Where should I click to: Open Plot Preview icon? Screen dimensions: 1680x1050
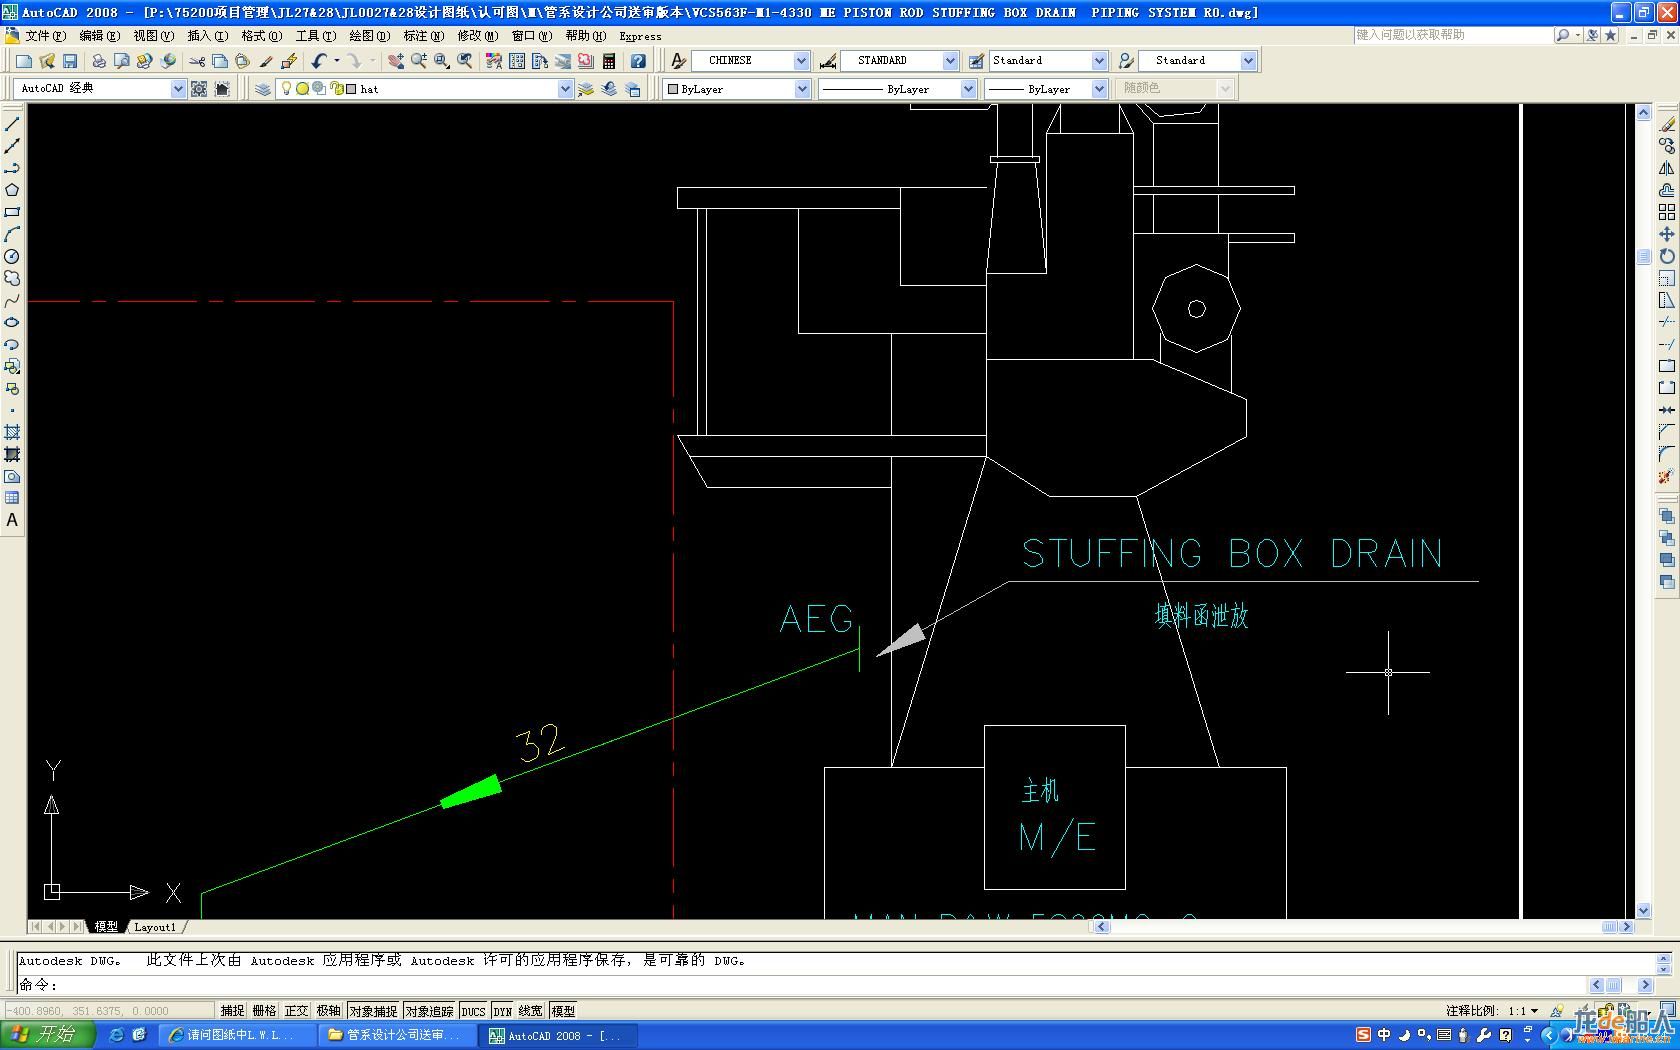122,61
